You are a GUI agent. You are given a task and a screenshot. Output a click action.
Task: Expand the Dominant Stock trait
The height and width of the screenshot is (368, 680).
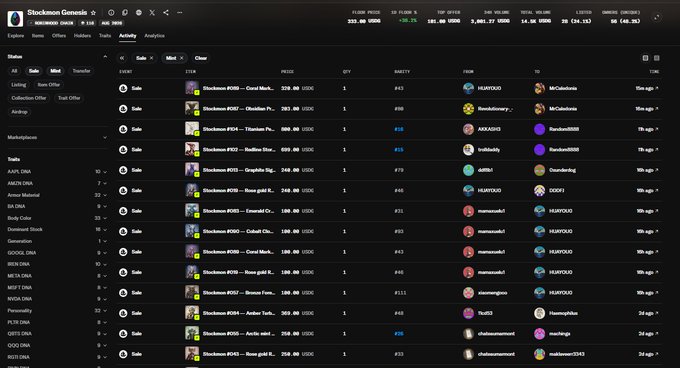coord(56,229)
